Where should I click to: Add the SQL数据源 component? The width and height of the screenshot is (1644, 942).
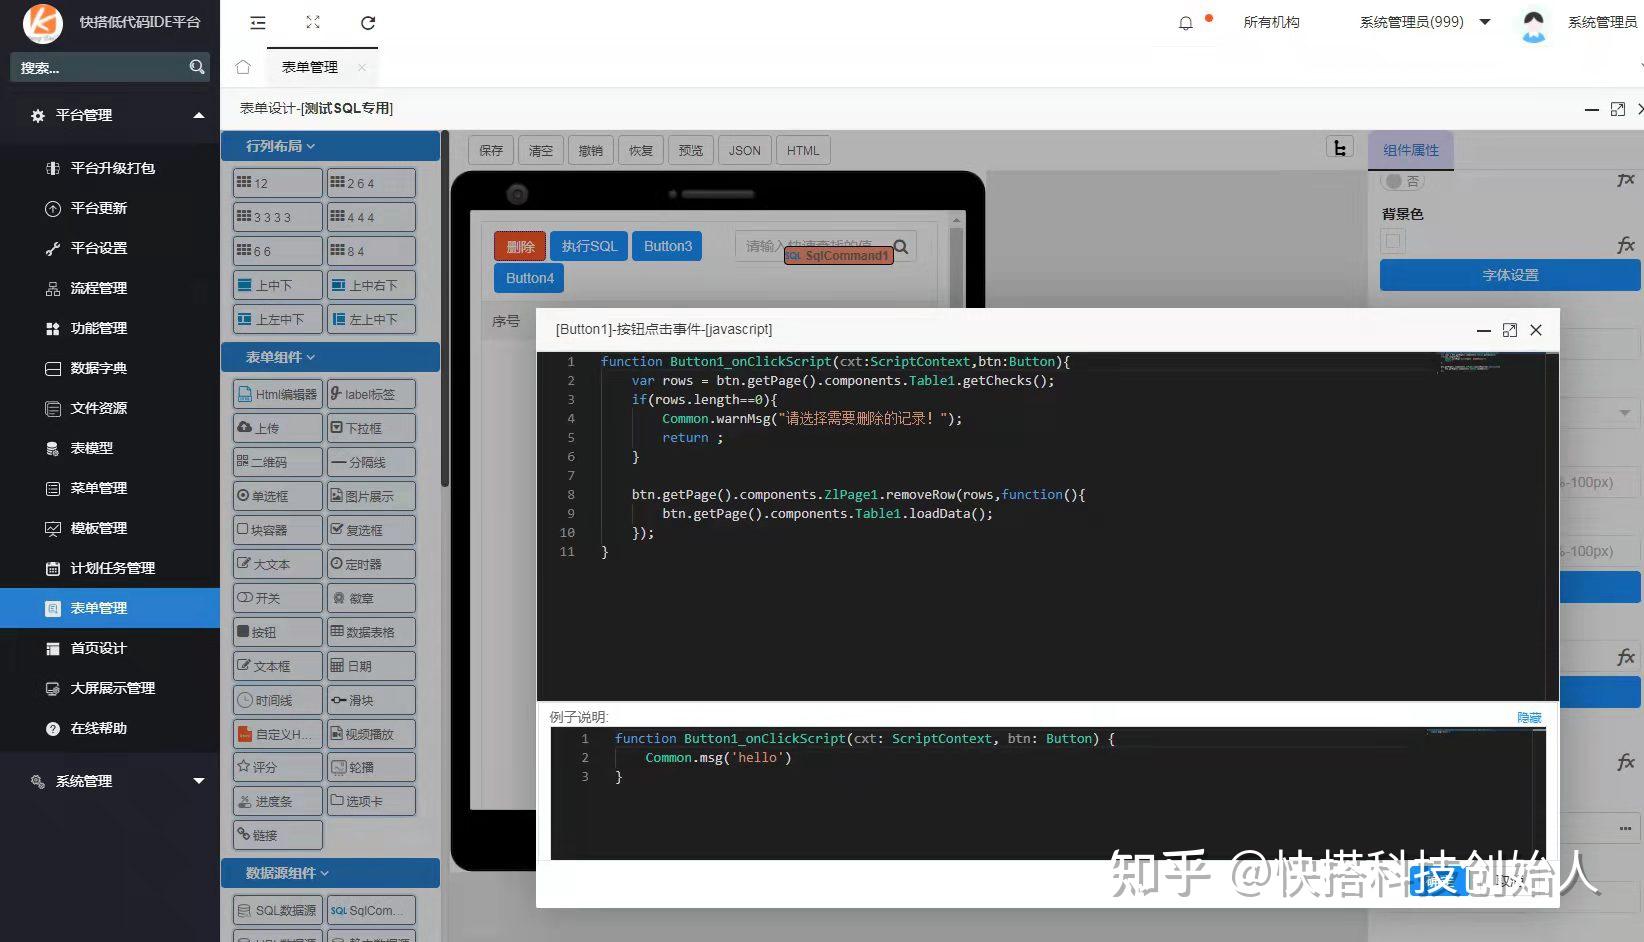pos(278,910)
